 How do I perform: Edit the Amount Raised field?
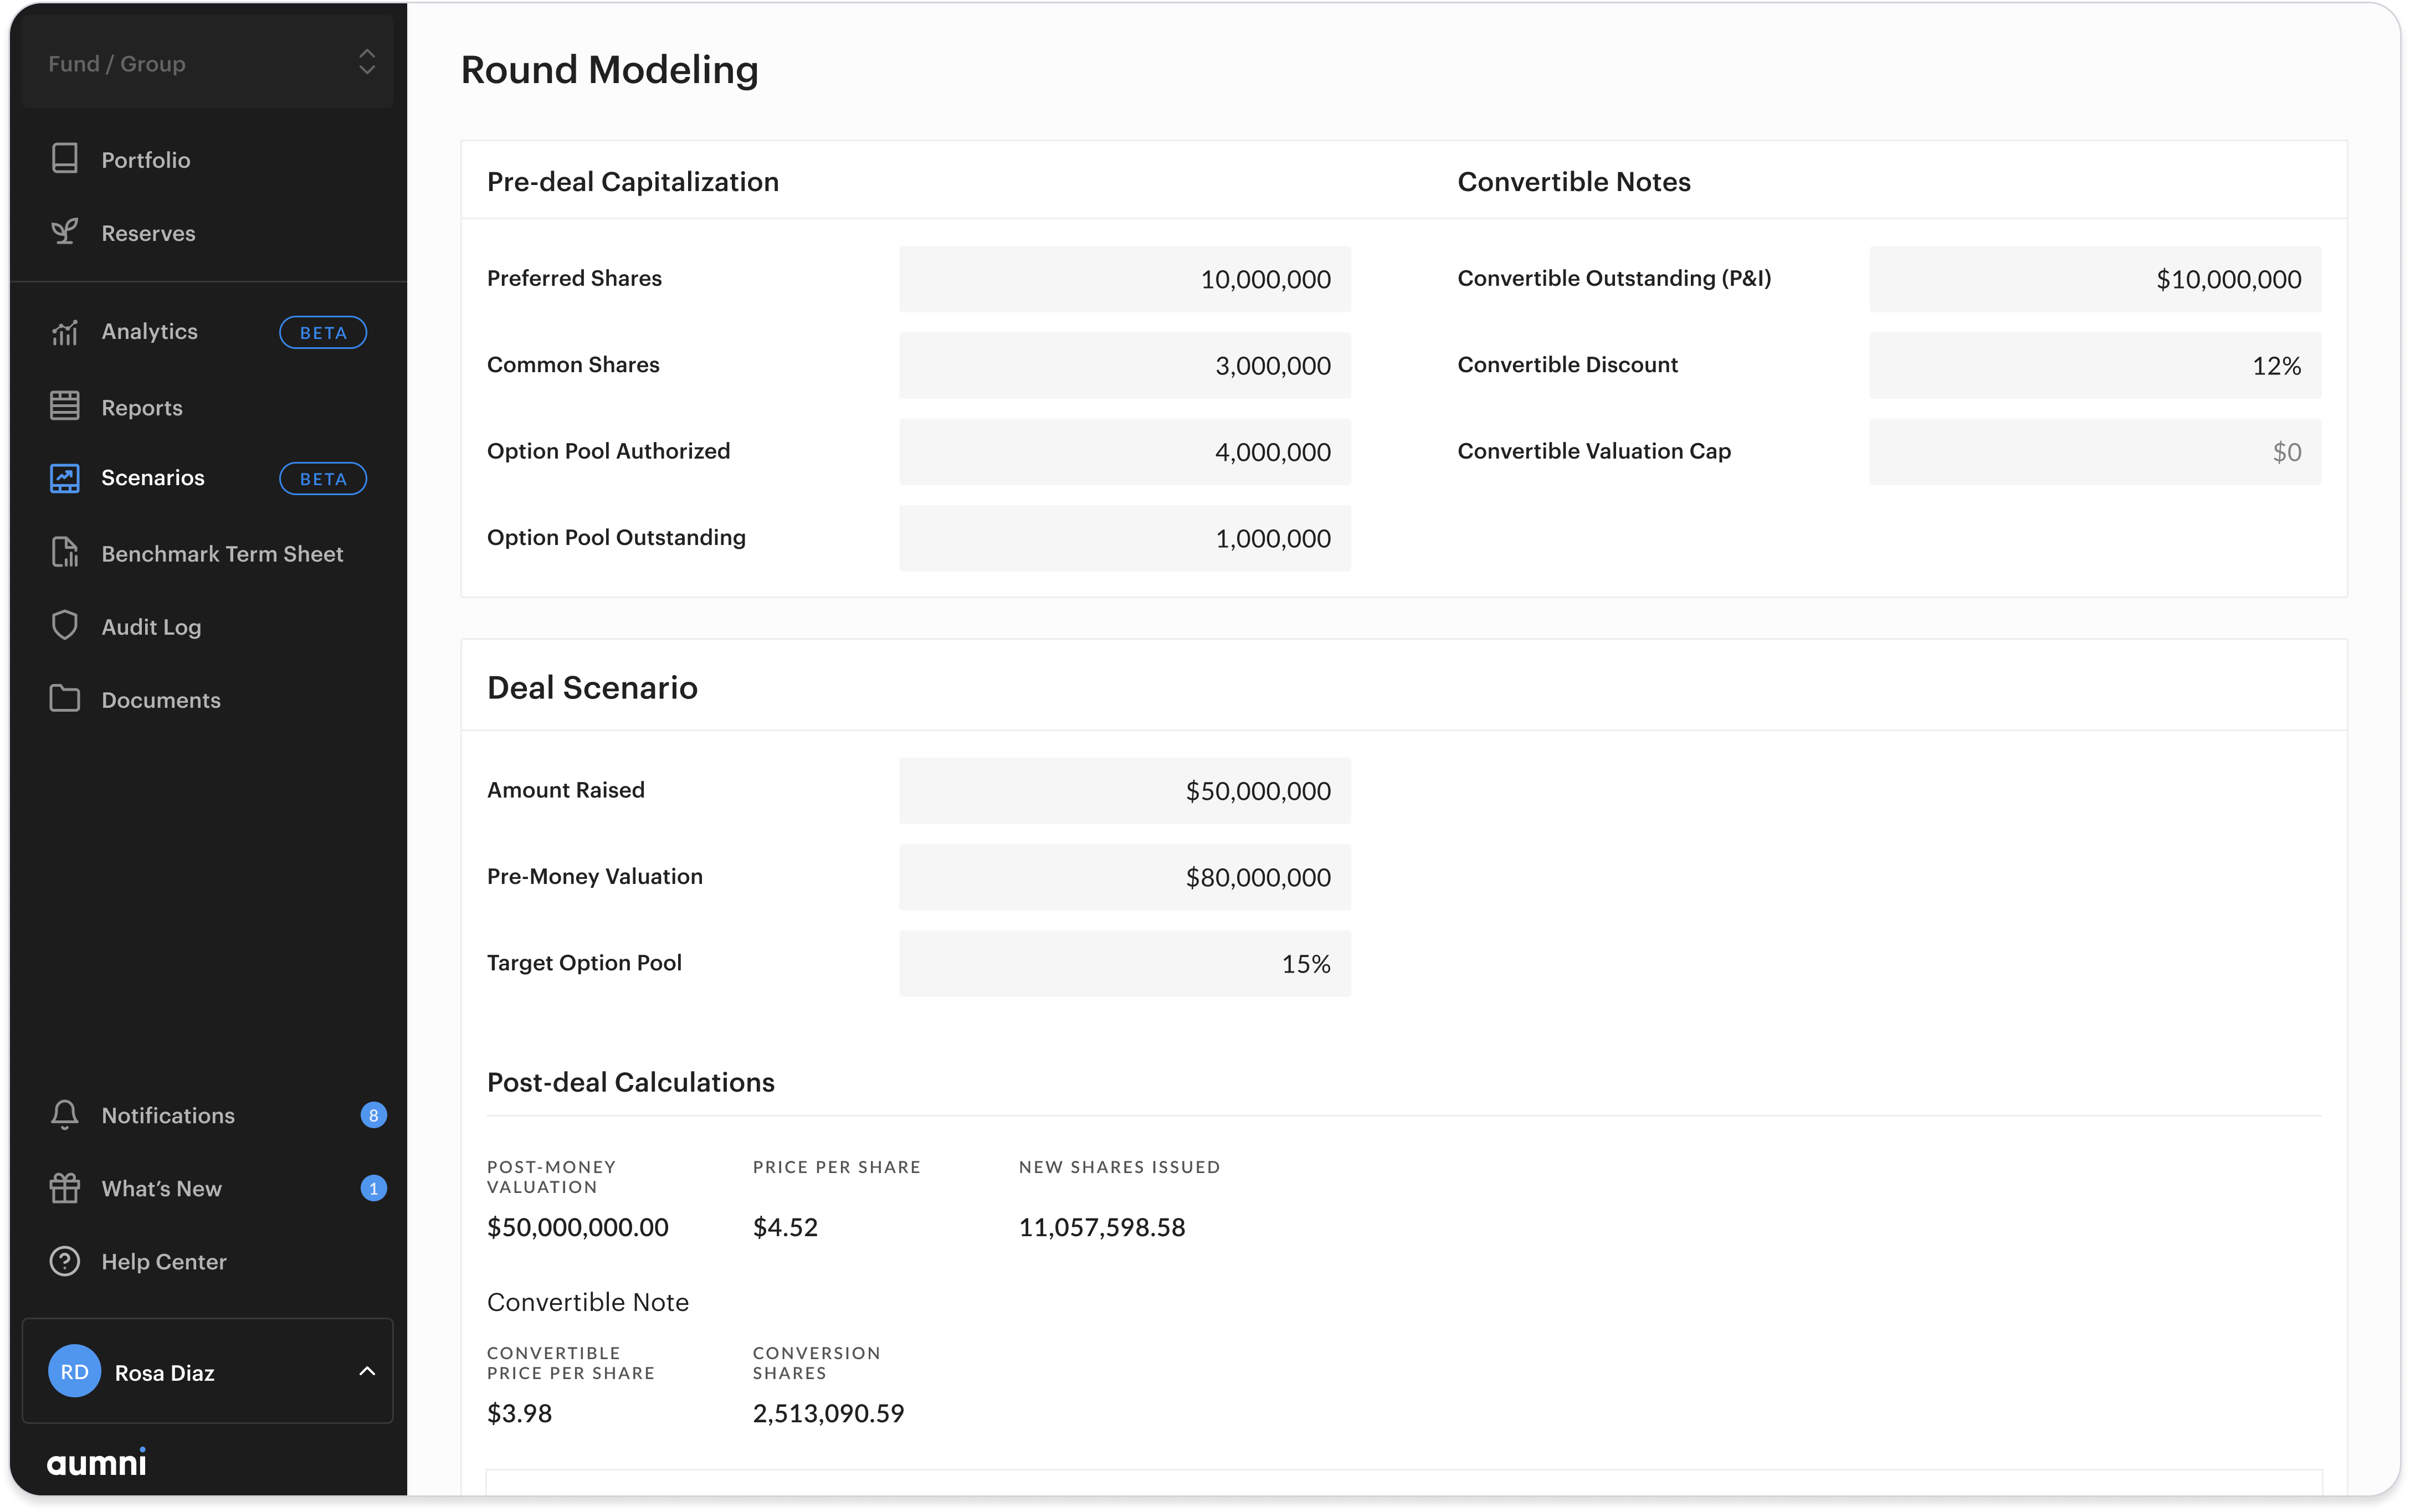click(1125, 791)
